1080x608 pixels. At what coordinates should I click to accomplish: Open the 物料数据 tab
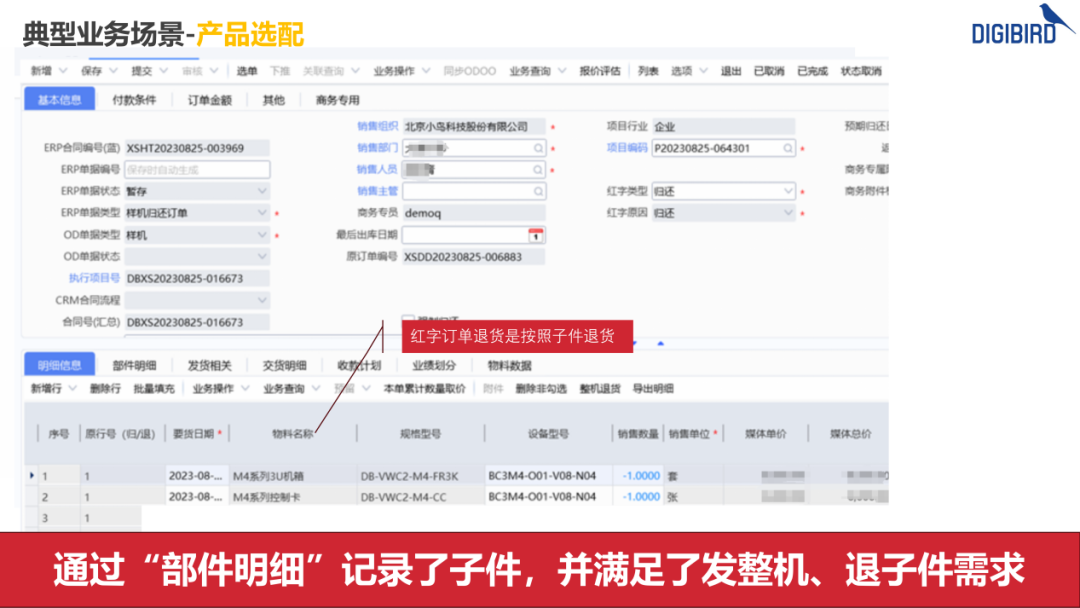point(509,365)
